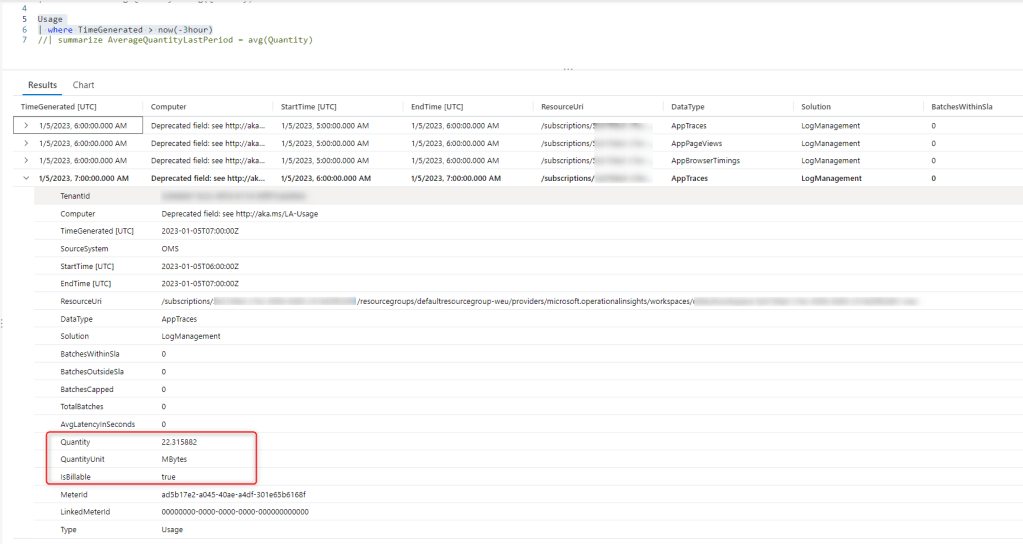The width and height of the screenshot is (1023, 544).
Task: Click the ResourceUri column header
Action: click(565, 106)
